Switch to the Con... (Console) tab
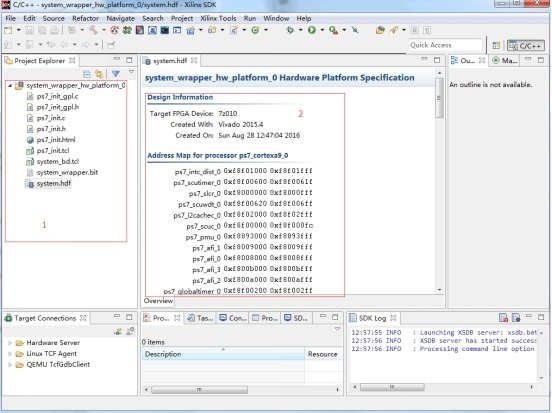The height and width of the screenshot is (413, 552). 233,318
